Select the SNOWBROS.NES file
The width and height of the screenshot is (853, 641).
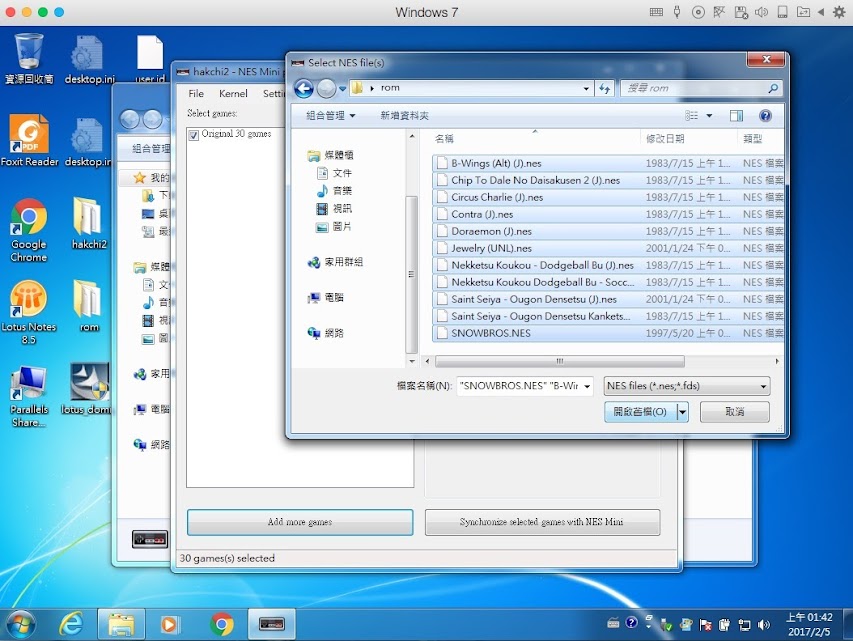608,333
